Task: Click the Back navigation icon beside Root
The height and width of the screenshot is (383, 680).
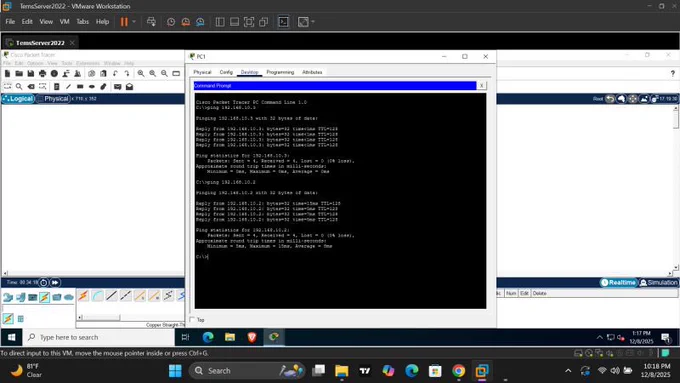Action: 610,99
